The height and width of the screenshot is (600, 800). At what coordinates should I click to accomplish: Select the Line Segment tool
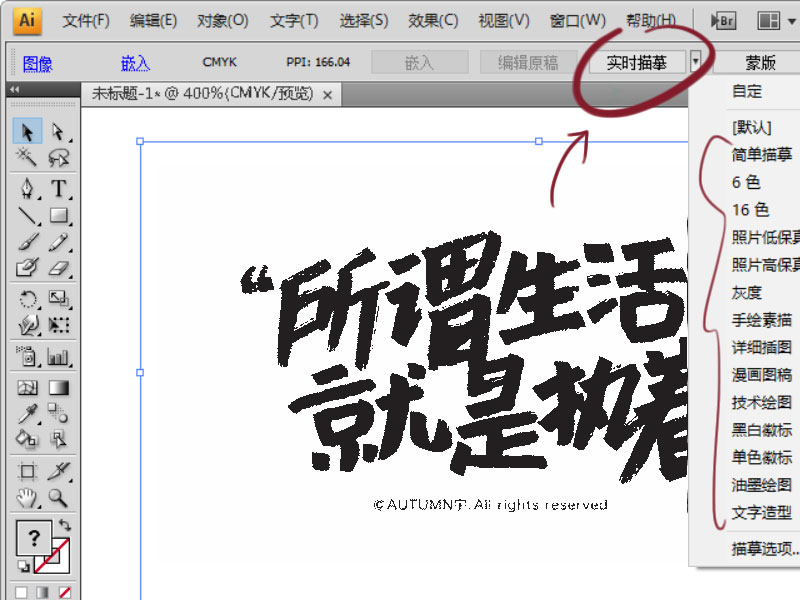point(27,215)
